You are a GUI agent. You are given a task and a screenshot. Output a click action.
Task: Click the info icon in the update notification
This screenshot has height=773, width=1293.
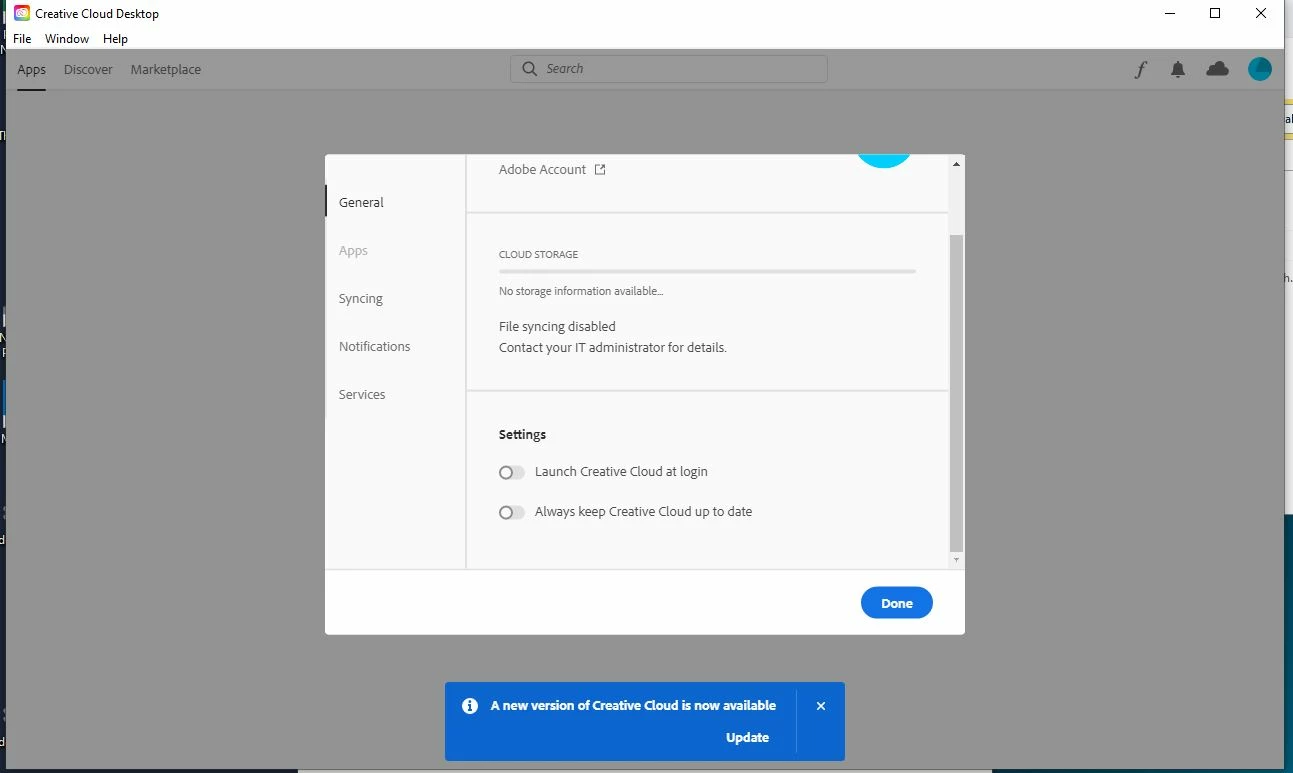pyautogui.click(x=470, y=705)
